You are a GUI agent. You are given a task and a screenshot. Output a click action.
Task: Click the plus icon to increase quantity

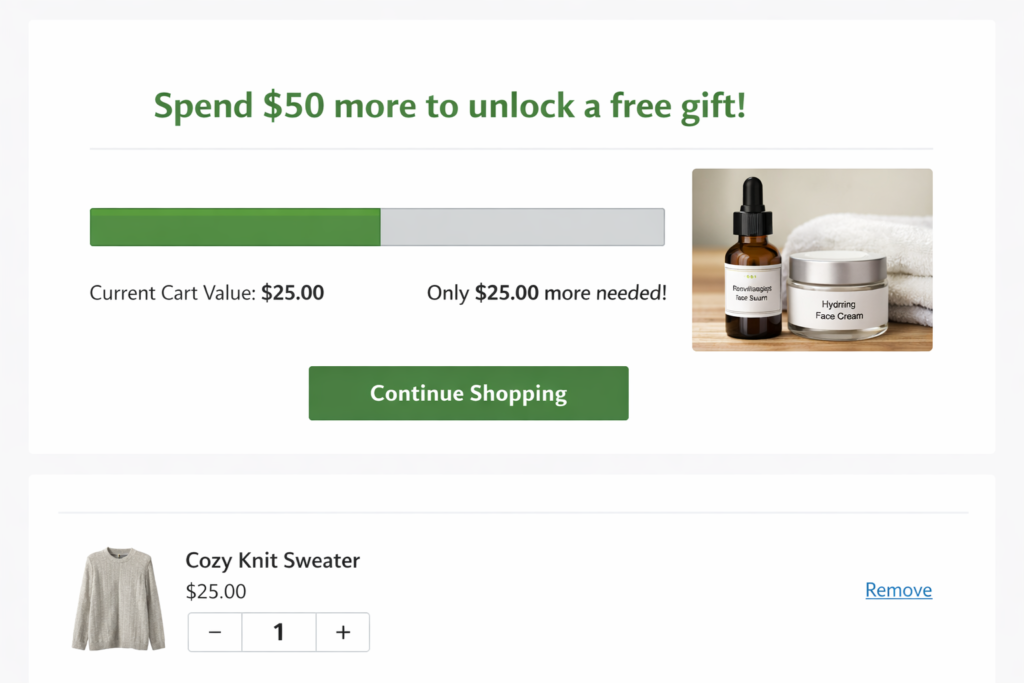coord(342,632)
